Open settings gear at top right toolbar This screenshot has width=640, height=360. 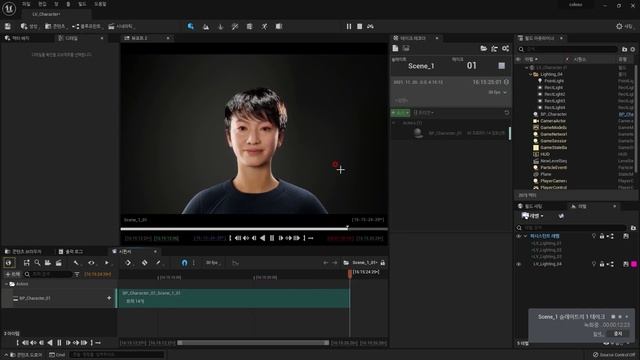(619, 27)
